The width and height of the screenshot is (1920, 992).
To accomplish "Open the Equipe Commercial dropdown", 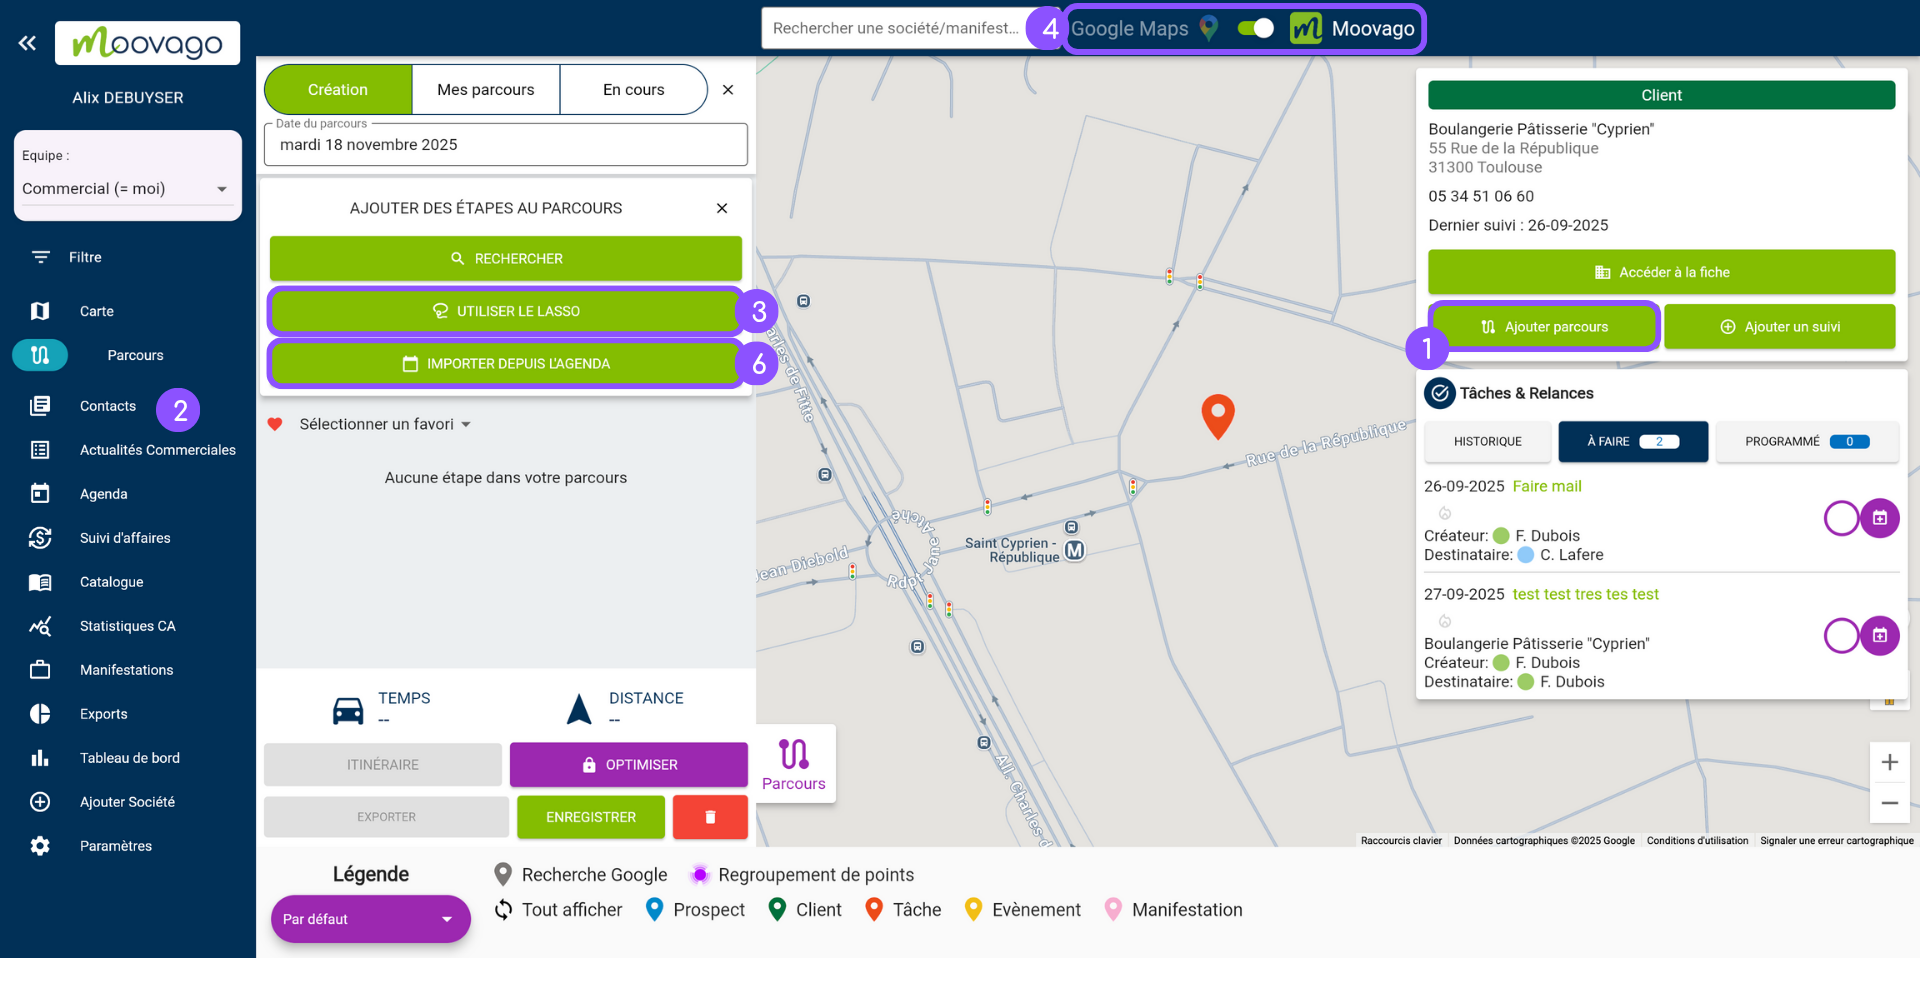I will tap(127, 189).
